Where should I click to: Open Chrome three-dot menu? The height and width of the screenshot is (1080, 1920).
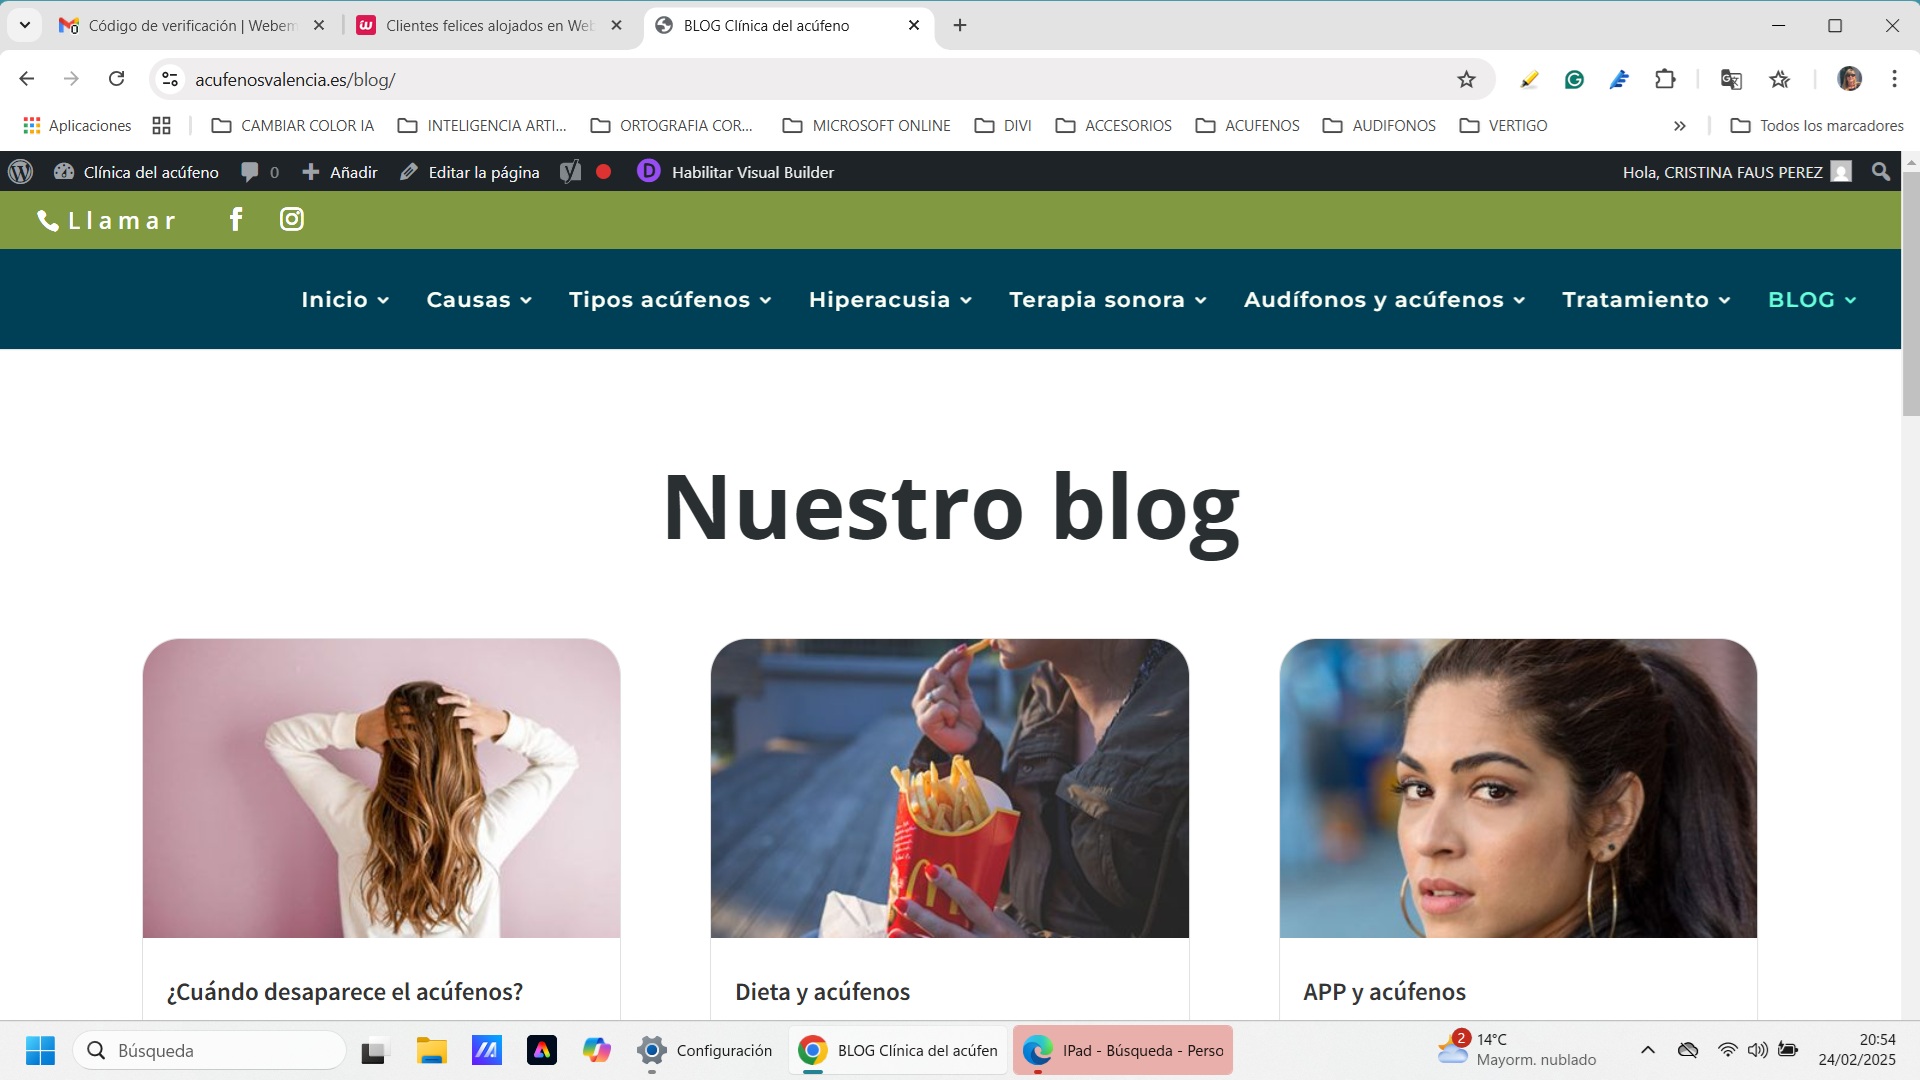pyautogui.click(x=1894, y=79)
